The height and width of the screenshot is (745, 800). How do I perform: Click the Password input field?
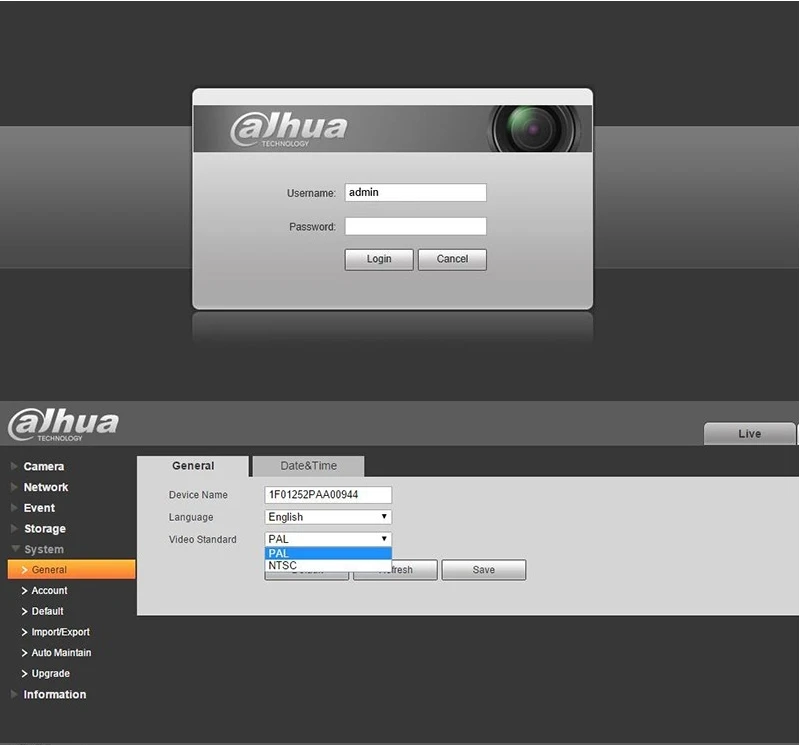[415, 226]
